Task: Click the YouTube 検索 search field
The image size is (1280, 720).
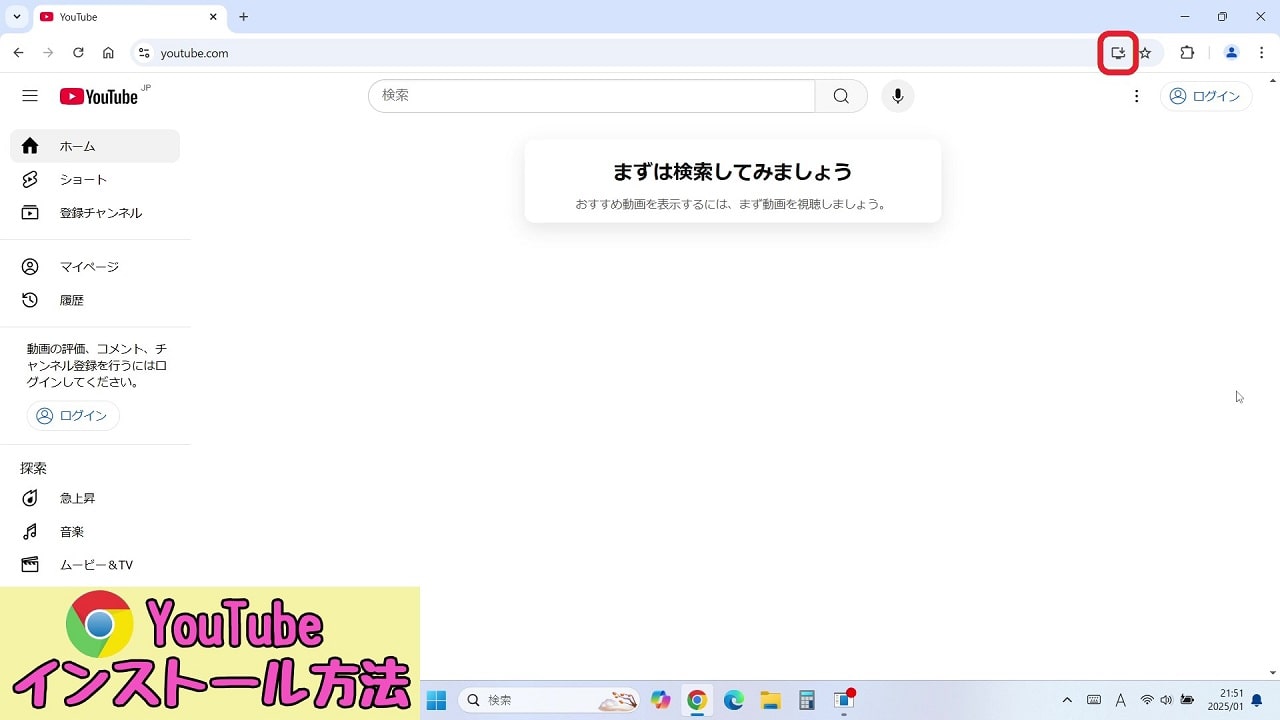Action: click(592, 96)
